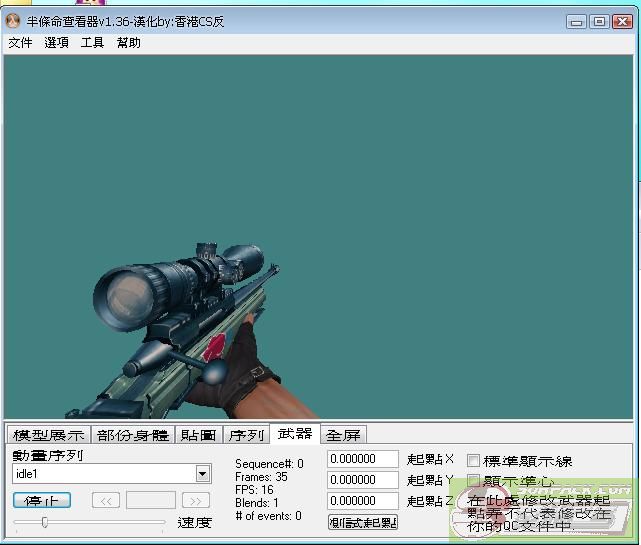Switch to the 部份身體 tab
Screen dimensions: 641x545
click(133, 435)
